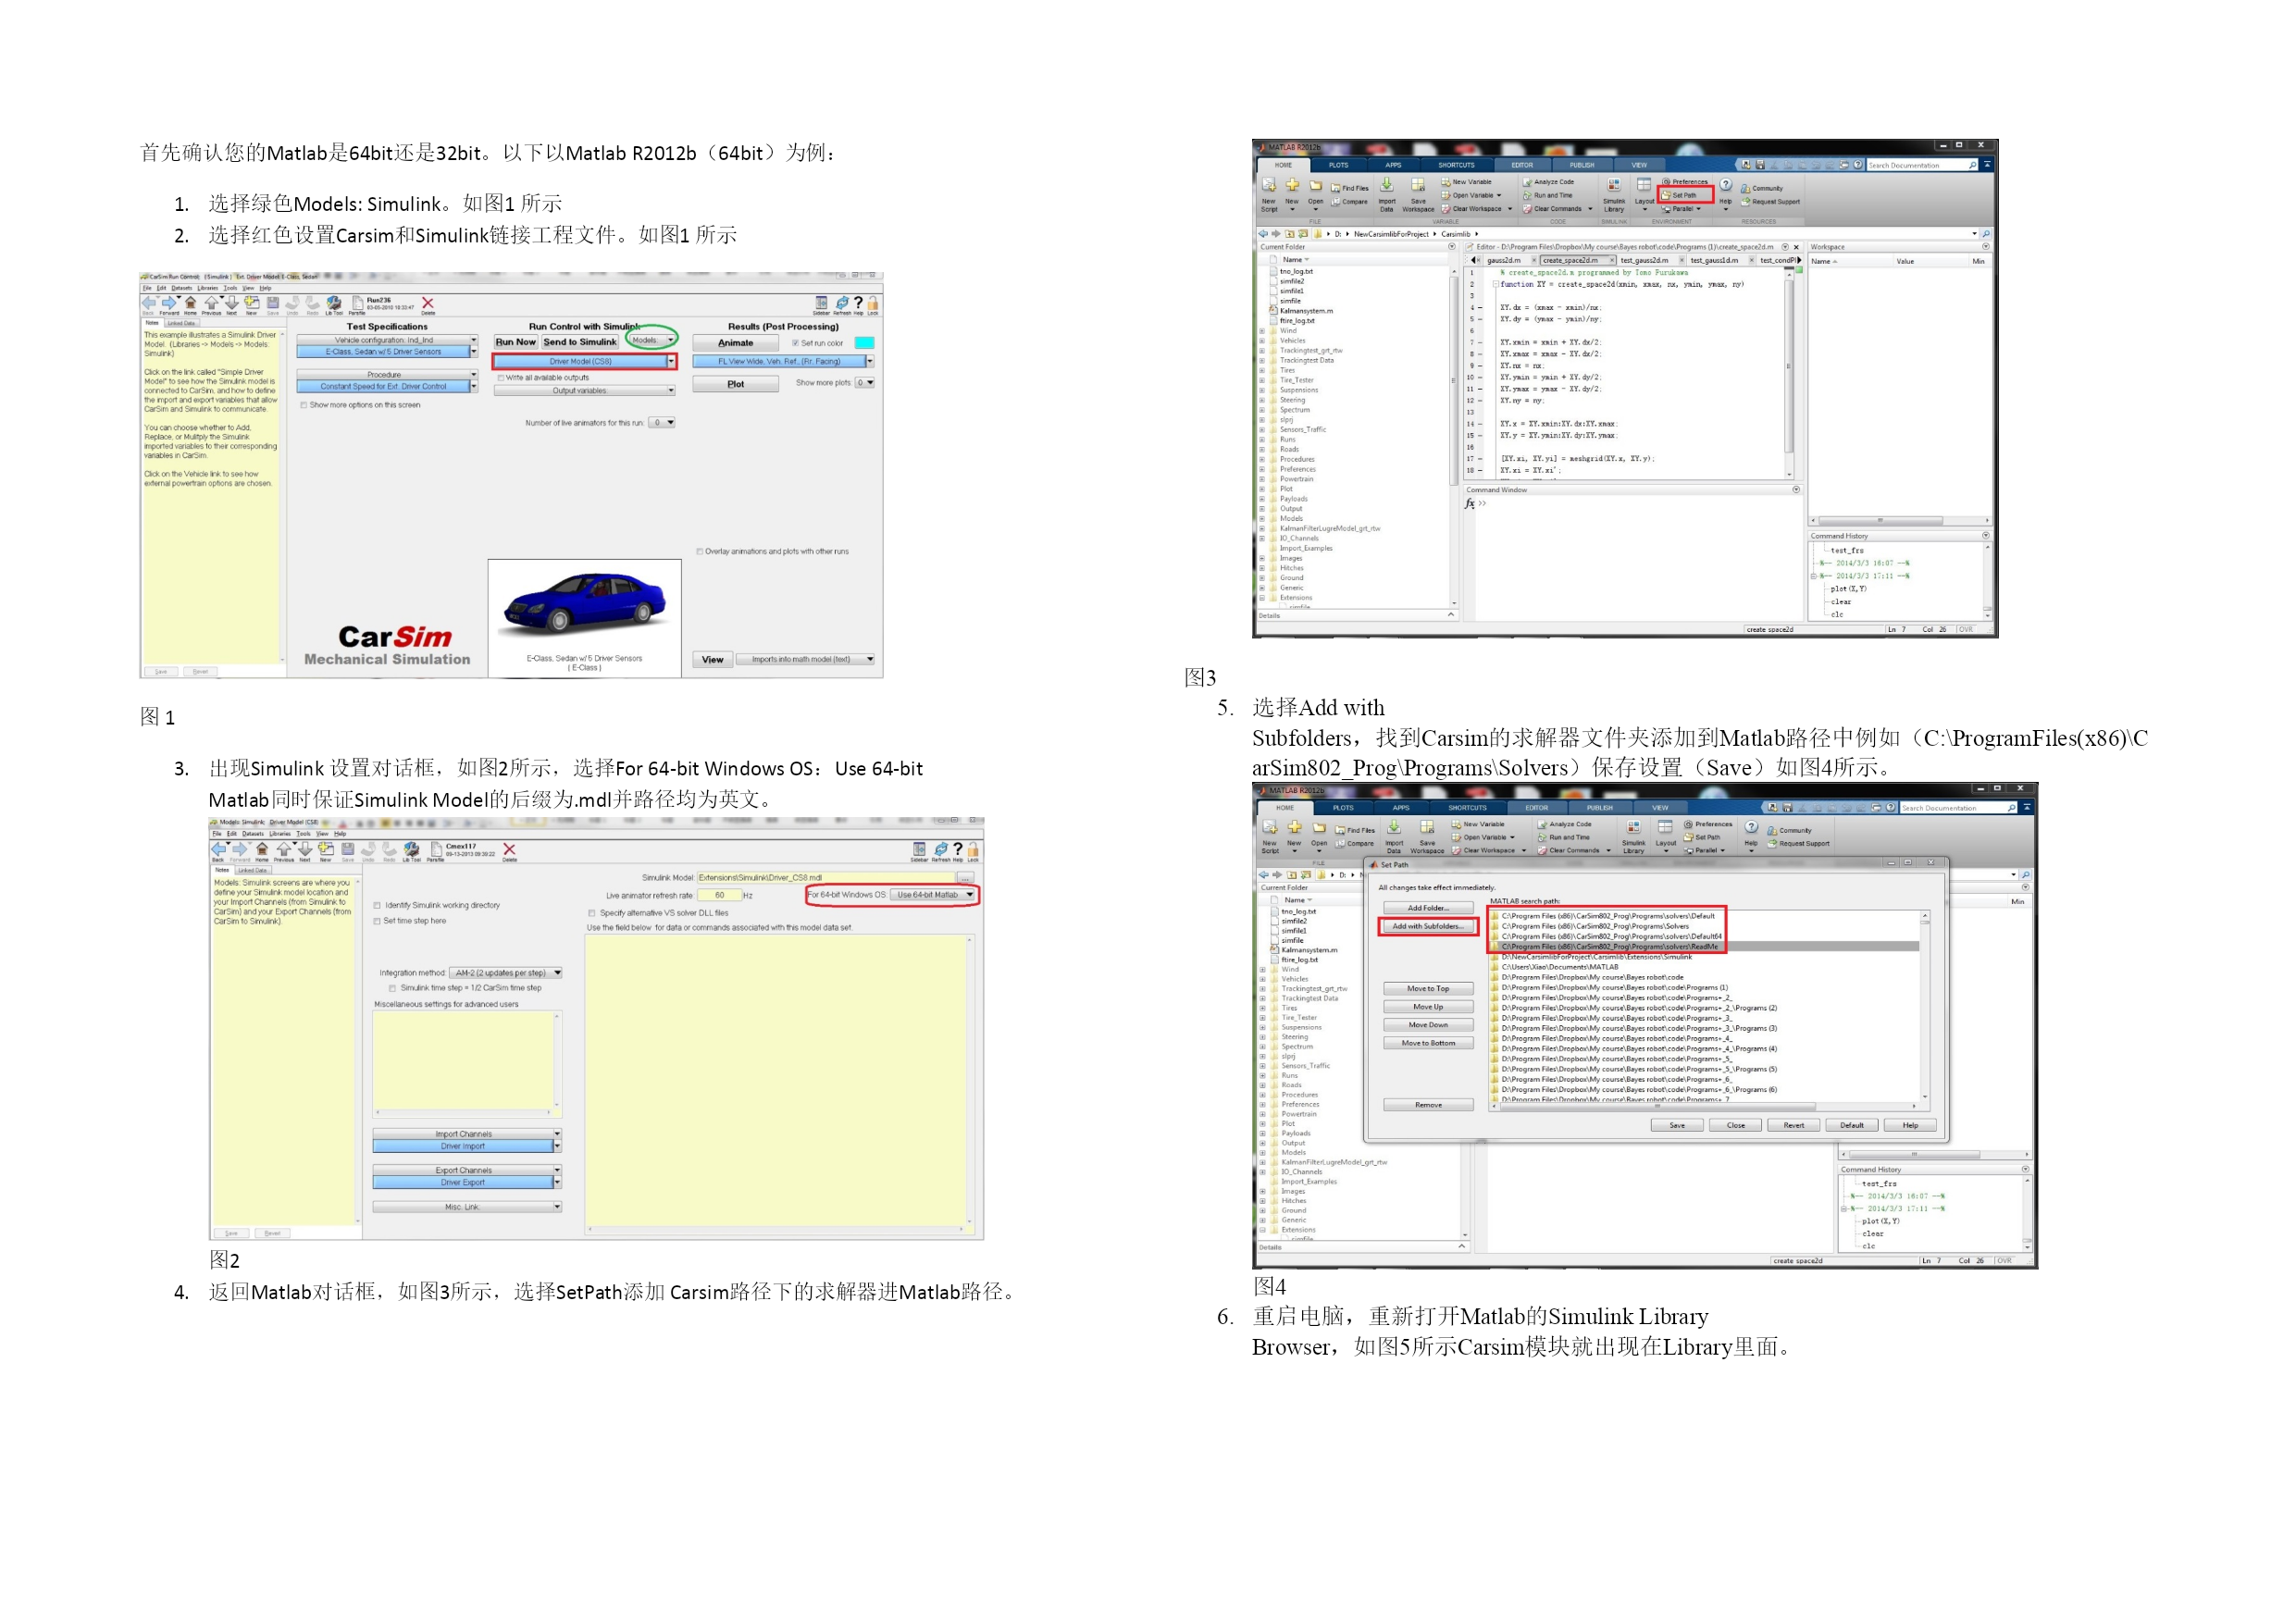
Task: Click 'Move to Top' in Set Path dialog
Action: pyautogui.click(x=1428, y=989)
